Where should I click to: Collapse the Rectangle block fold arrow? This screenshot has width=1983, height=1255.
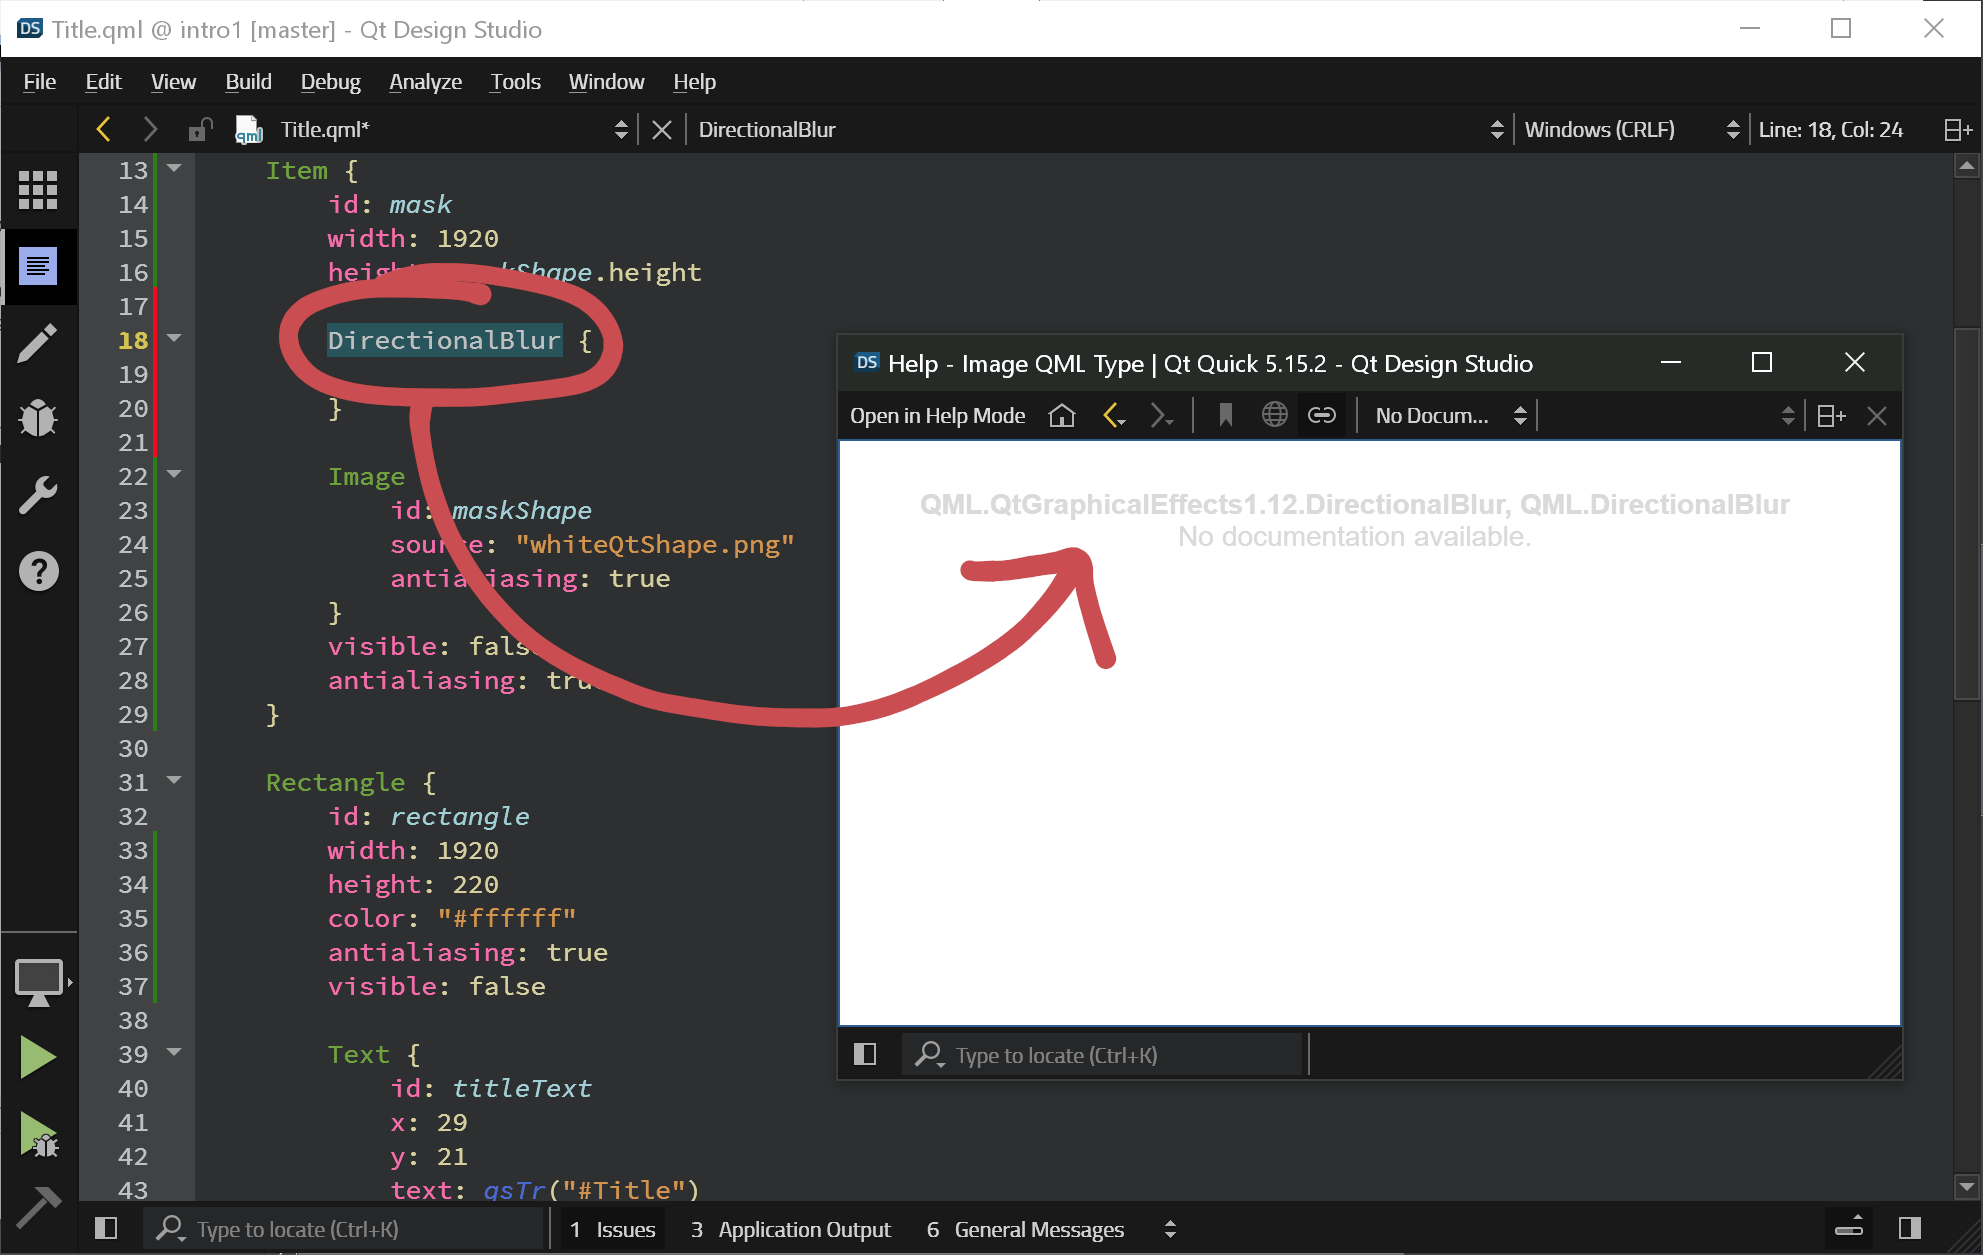pyautogui.click(x=175, y=780)
